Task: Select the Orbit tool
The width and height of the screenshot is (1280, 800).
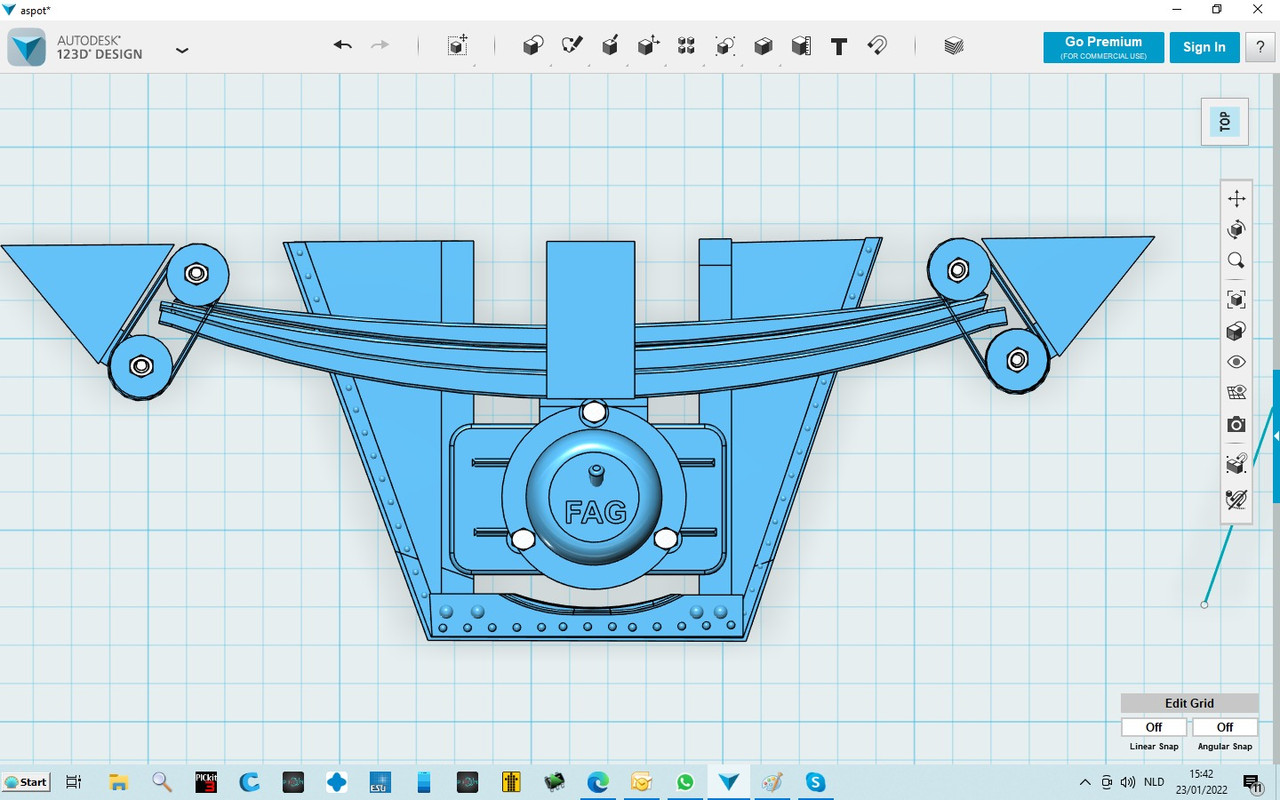Action: (1236, 230)
